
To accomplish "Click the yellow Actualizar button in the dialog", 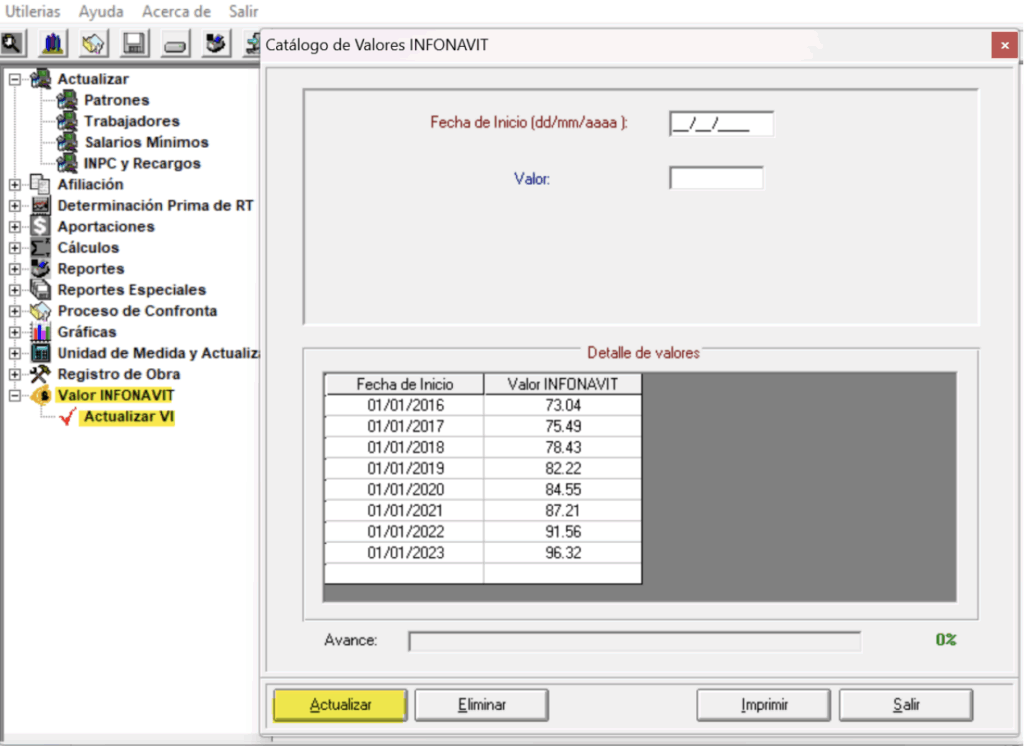I will coord(340,705).
